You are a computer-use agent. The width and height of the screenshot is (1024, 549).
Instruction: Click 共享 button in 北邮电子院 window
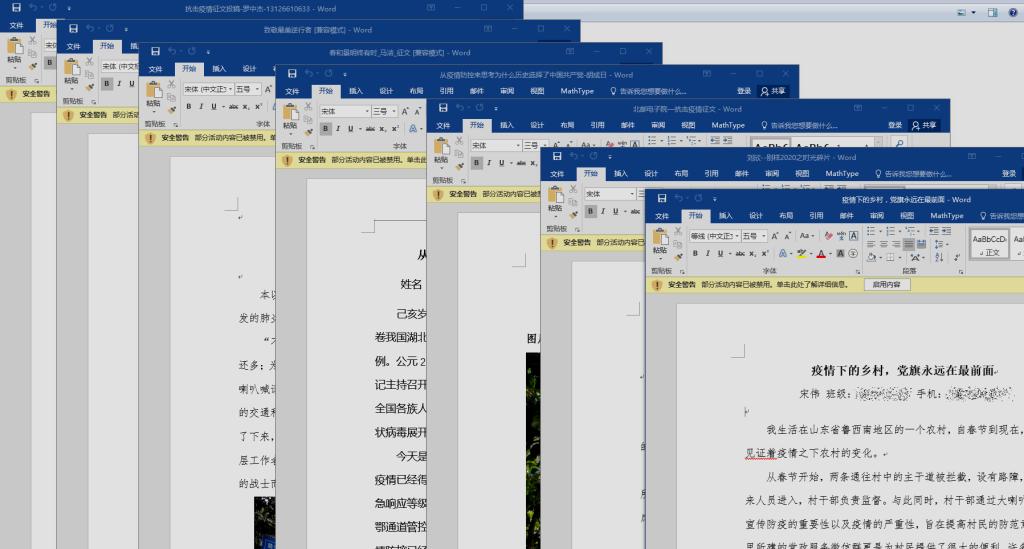(924, 125)
